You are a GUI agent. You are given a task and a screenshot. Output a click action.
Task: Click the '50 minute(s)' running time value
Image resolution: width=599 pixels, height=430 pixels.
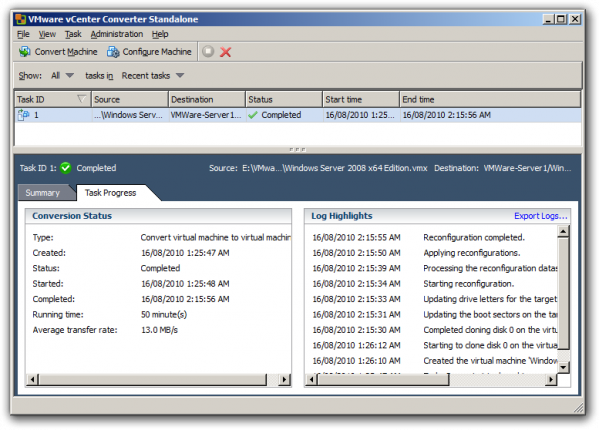164,314
